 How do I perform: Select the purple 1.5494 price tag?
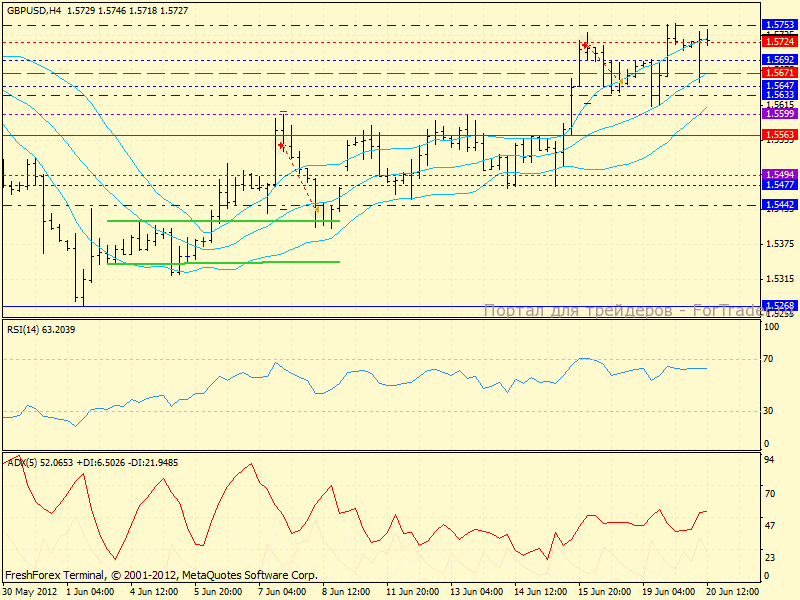click(x=779, y=175)
